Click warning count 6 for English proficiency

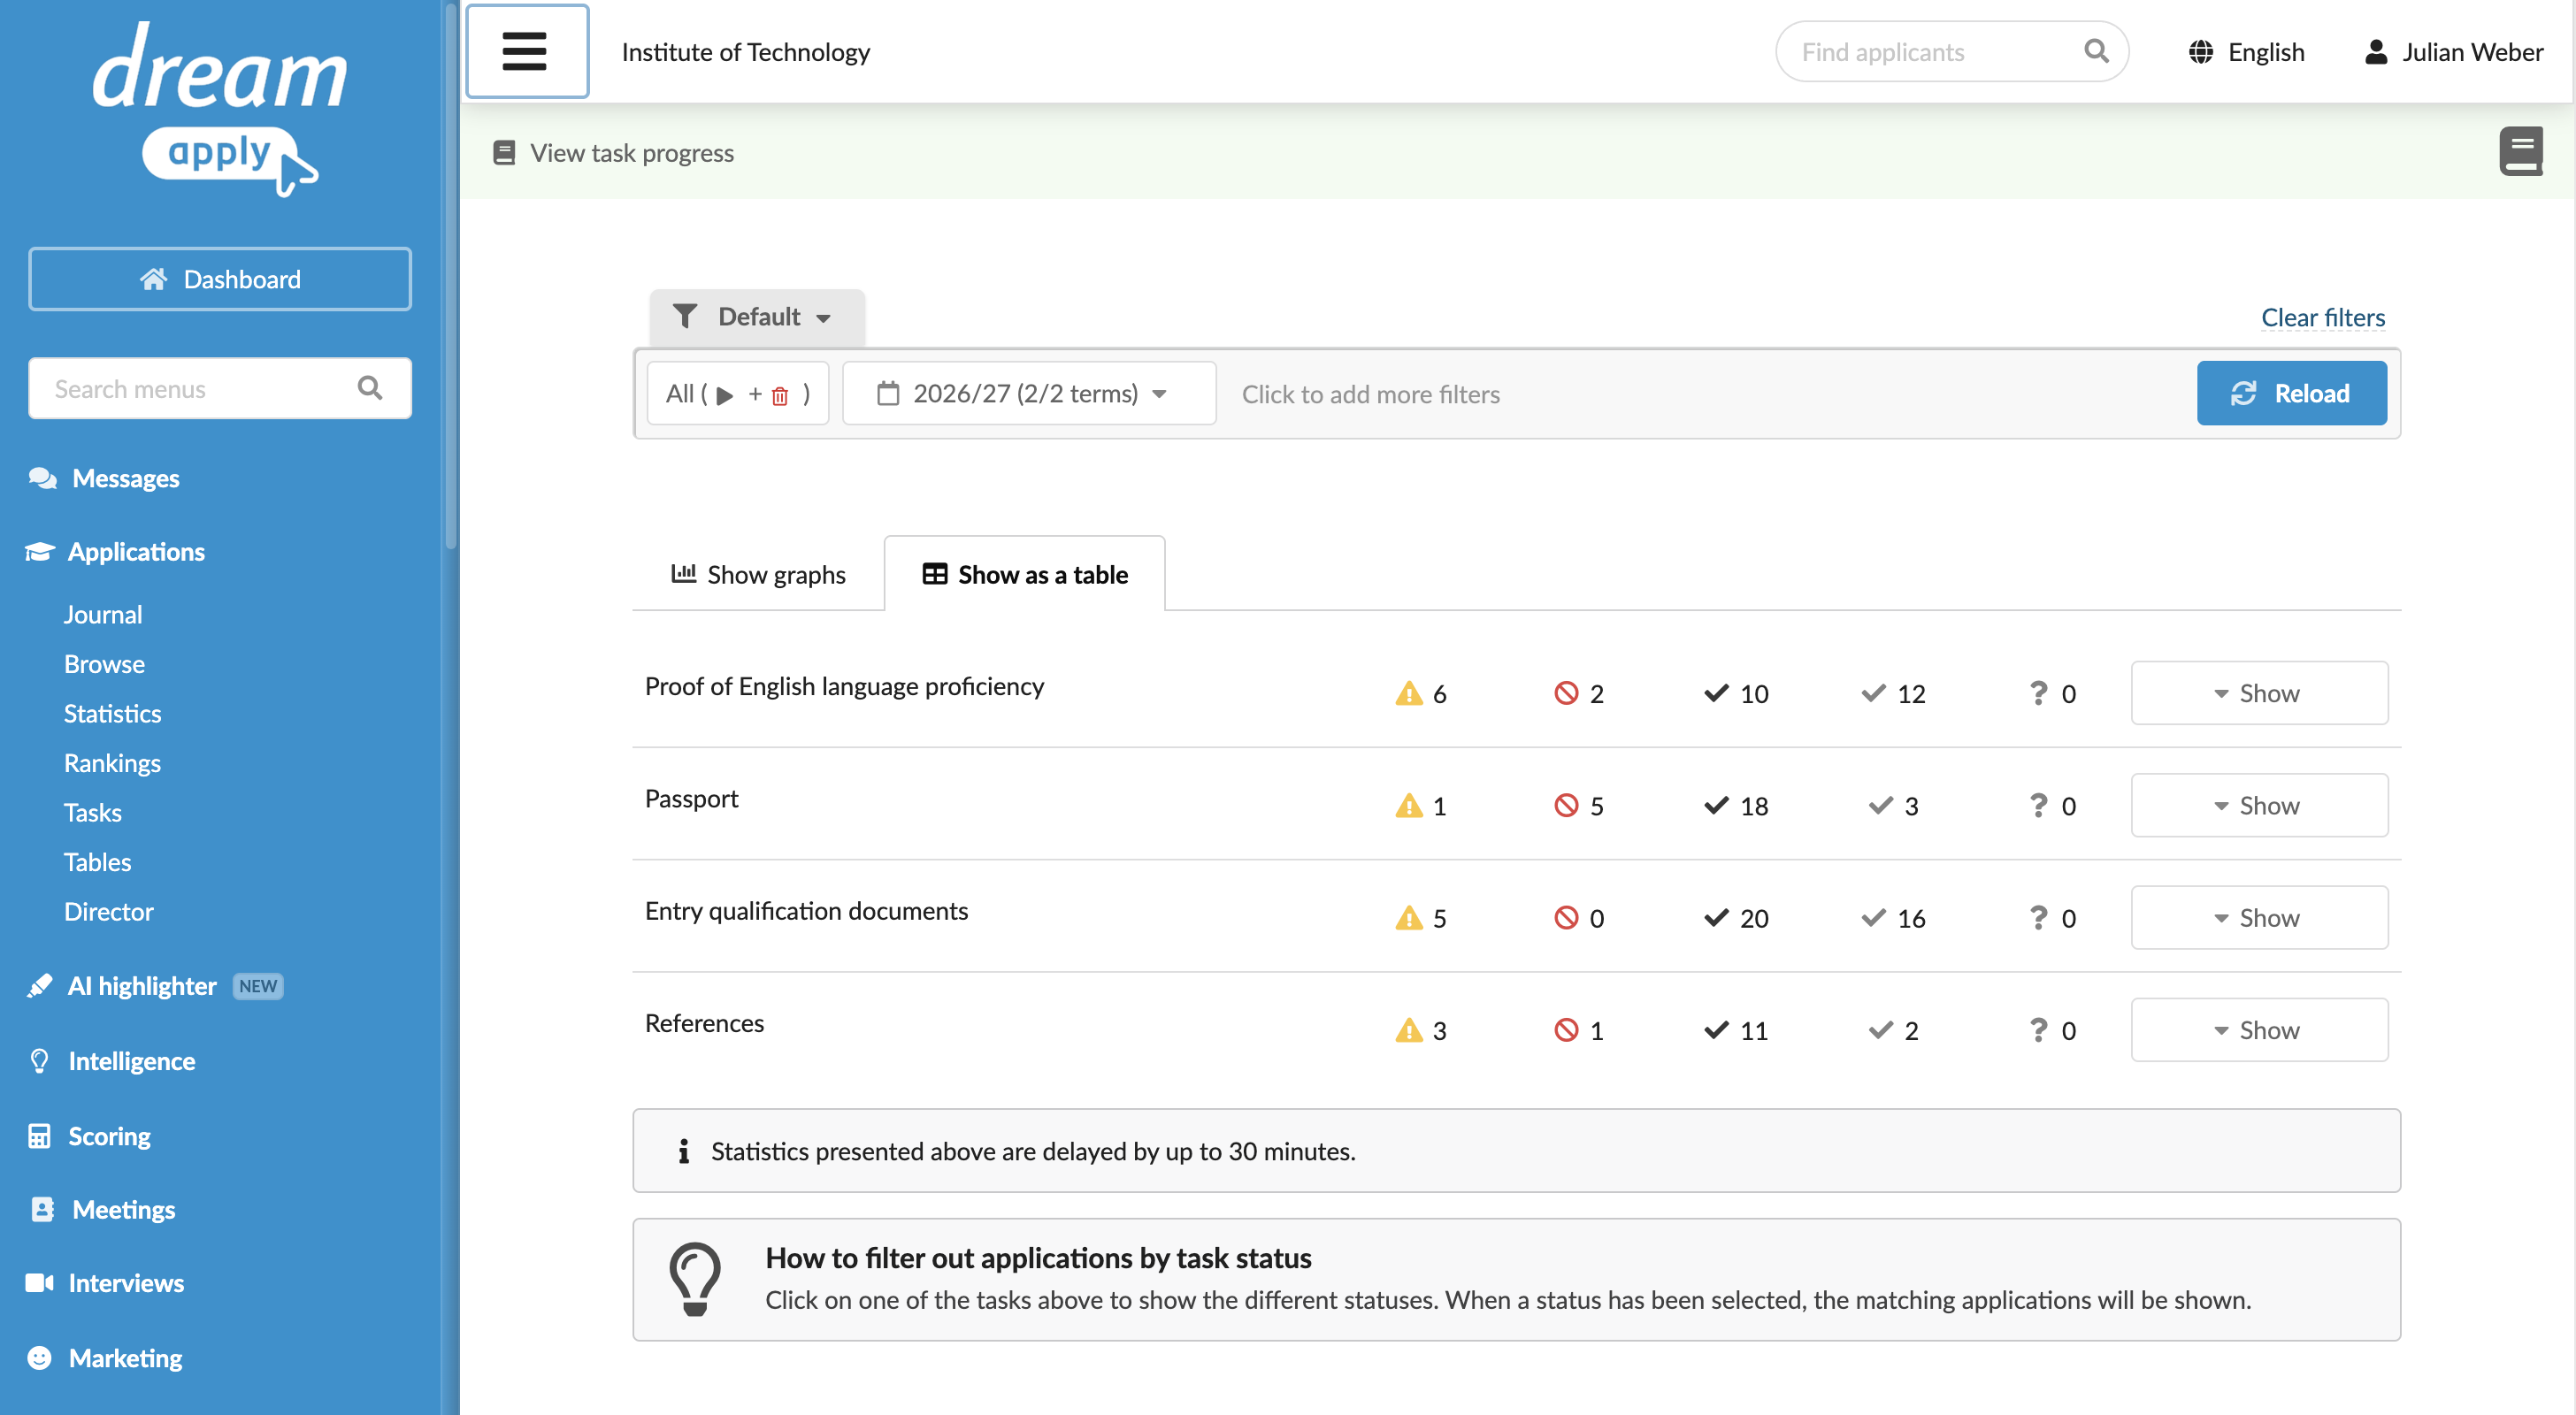(1420, 694)
